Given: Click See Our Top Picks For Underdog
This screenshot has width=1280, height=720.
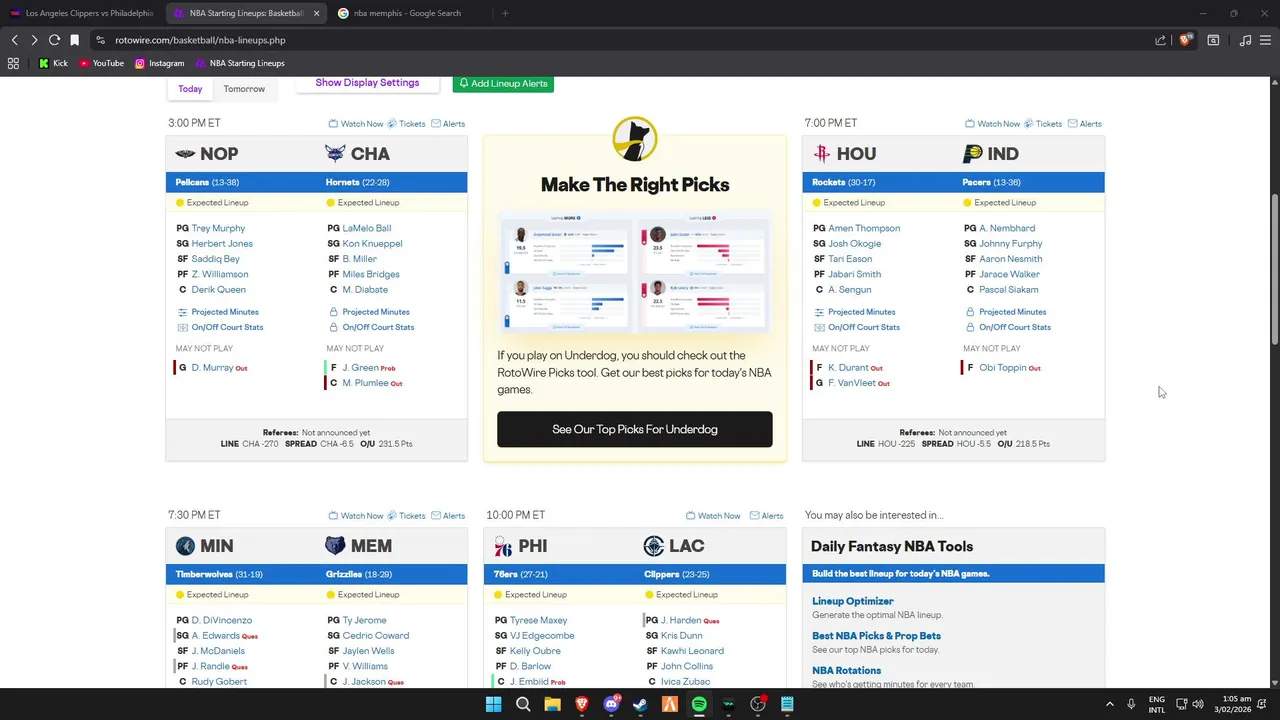Looking at the screenshot, I should pyautogui.click(x=635, y=429).
